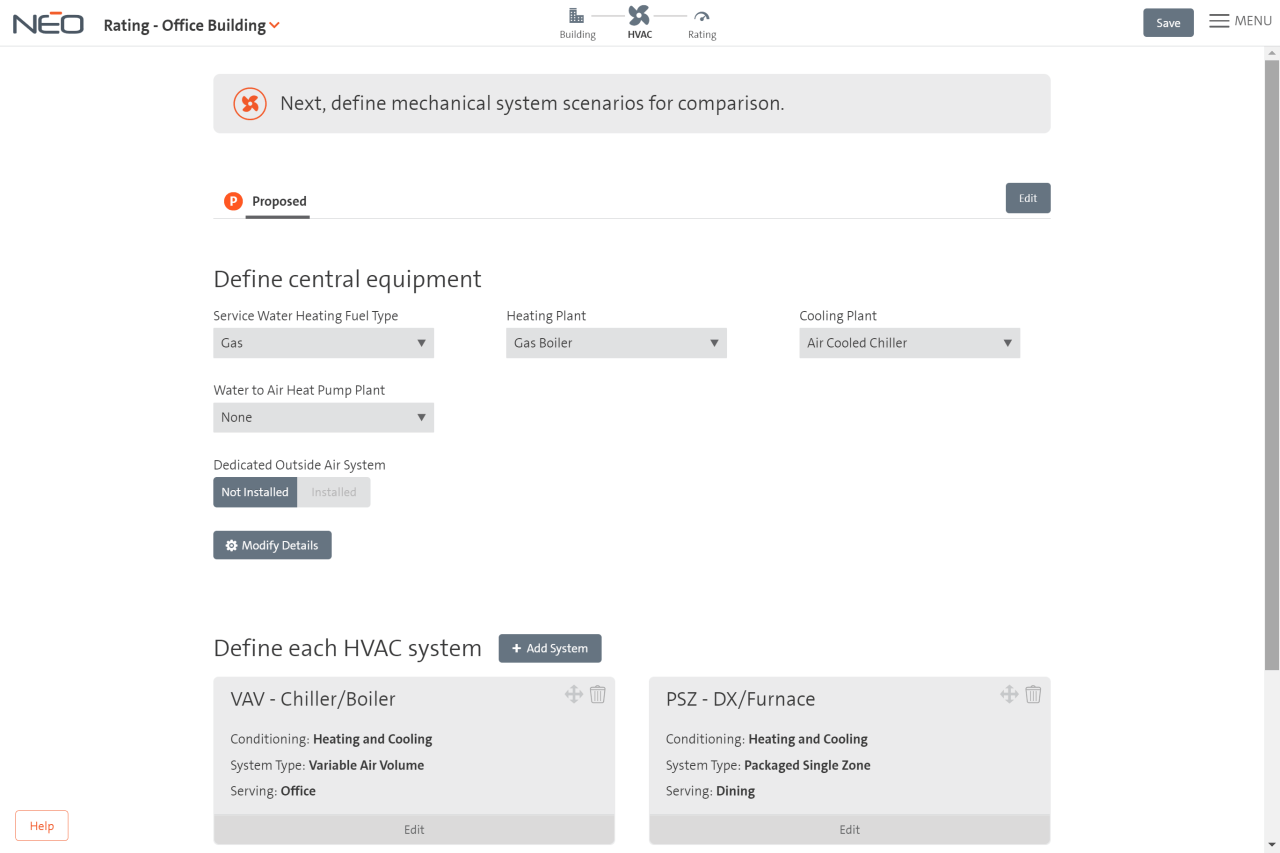Click the orange P badge next to Proposed
This screenshot has width=1280, height=853.
pyautogui.click(x=233, y=201)
